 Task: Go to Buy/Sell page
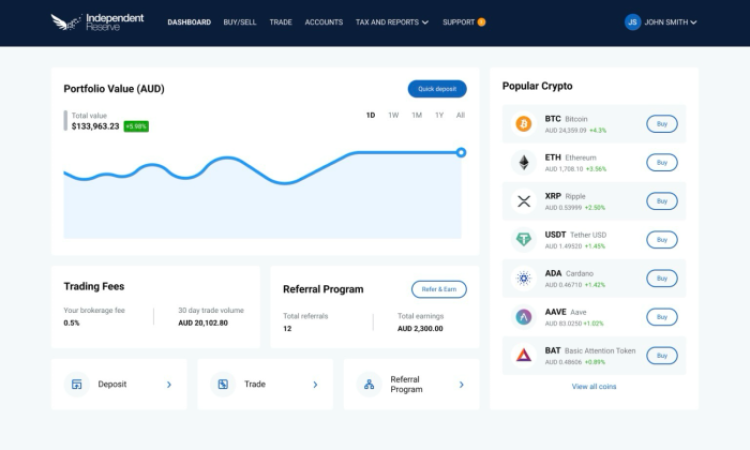point(240,22)
